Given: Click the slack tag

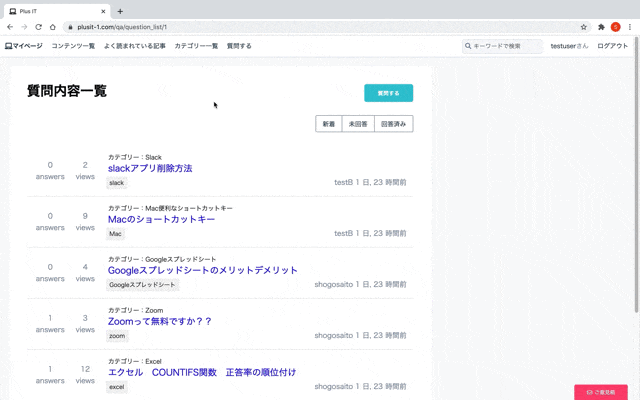Looking at the screenshot, I should (117, 183).
